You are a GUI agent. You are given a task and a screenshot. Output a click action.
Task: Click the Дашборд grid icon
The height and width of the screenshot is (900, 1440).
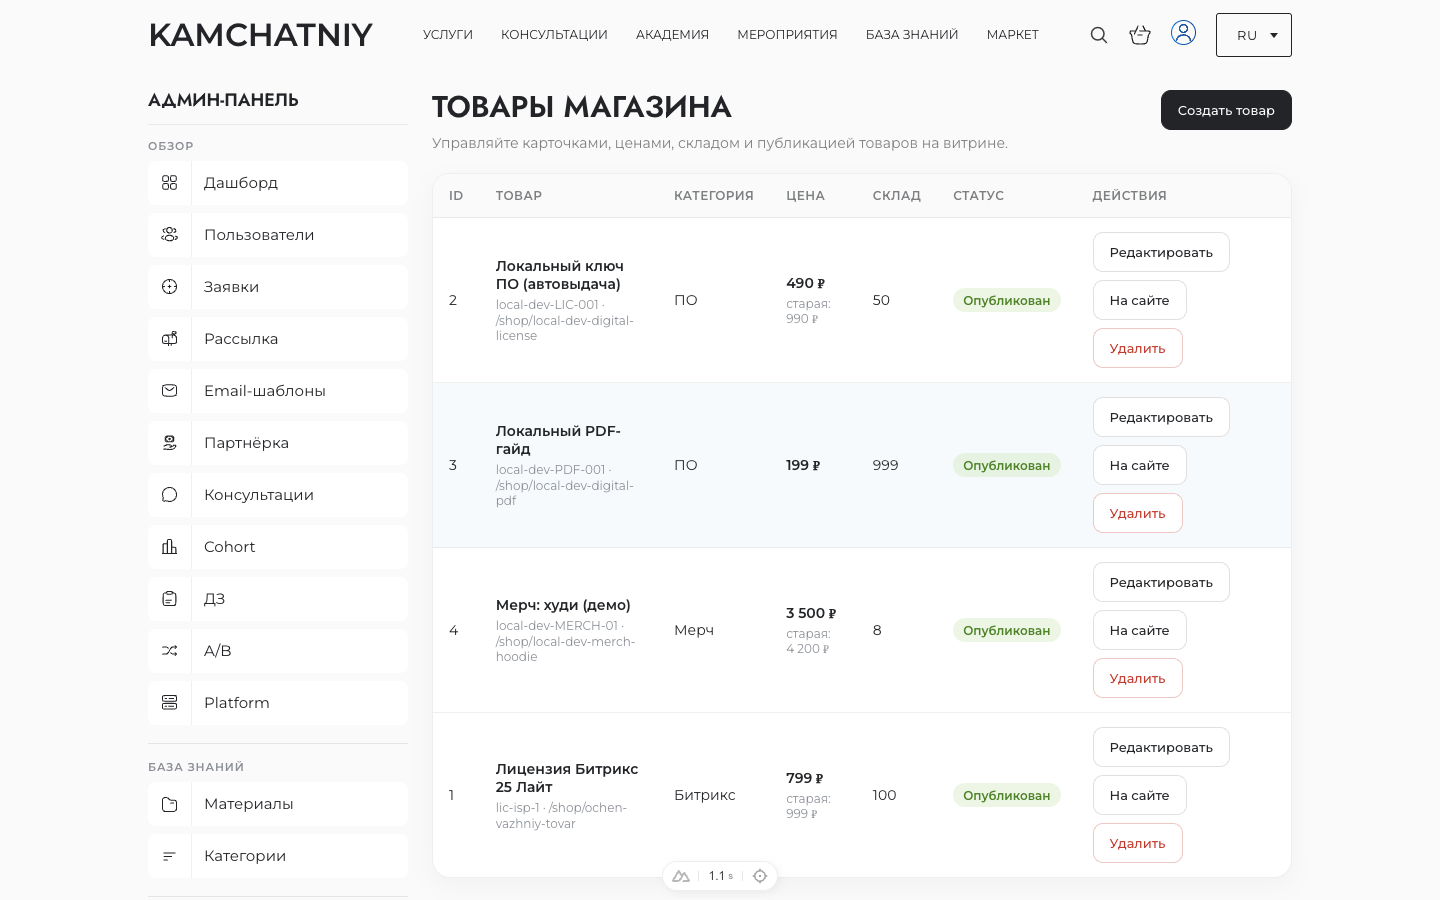point(170,183)
